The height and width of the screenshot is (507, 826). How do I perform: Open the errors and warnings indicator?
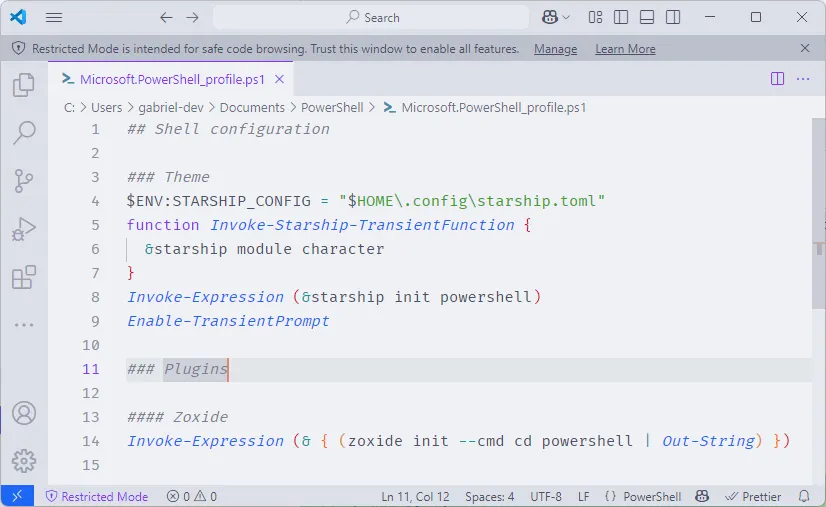click(192, 496)
